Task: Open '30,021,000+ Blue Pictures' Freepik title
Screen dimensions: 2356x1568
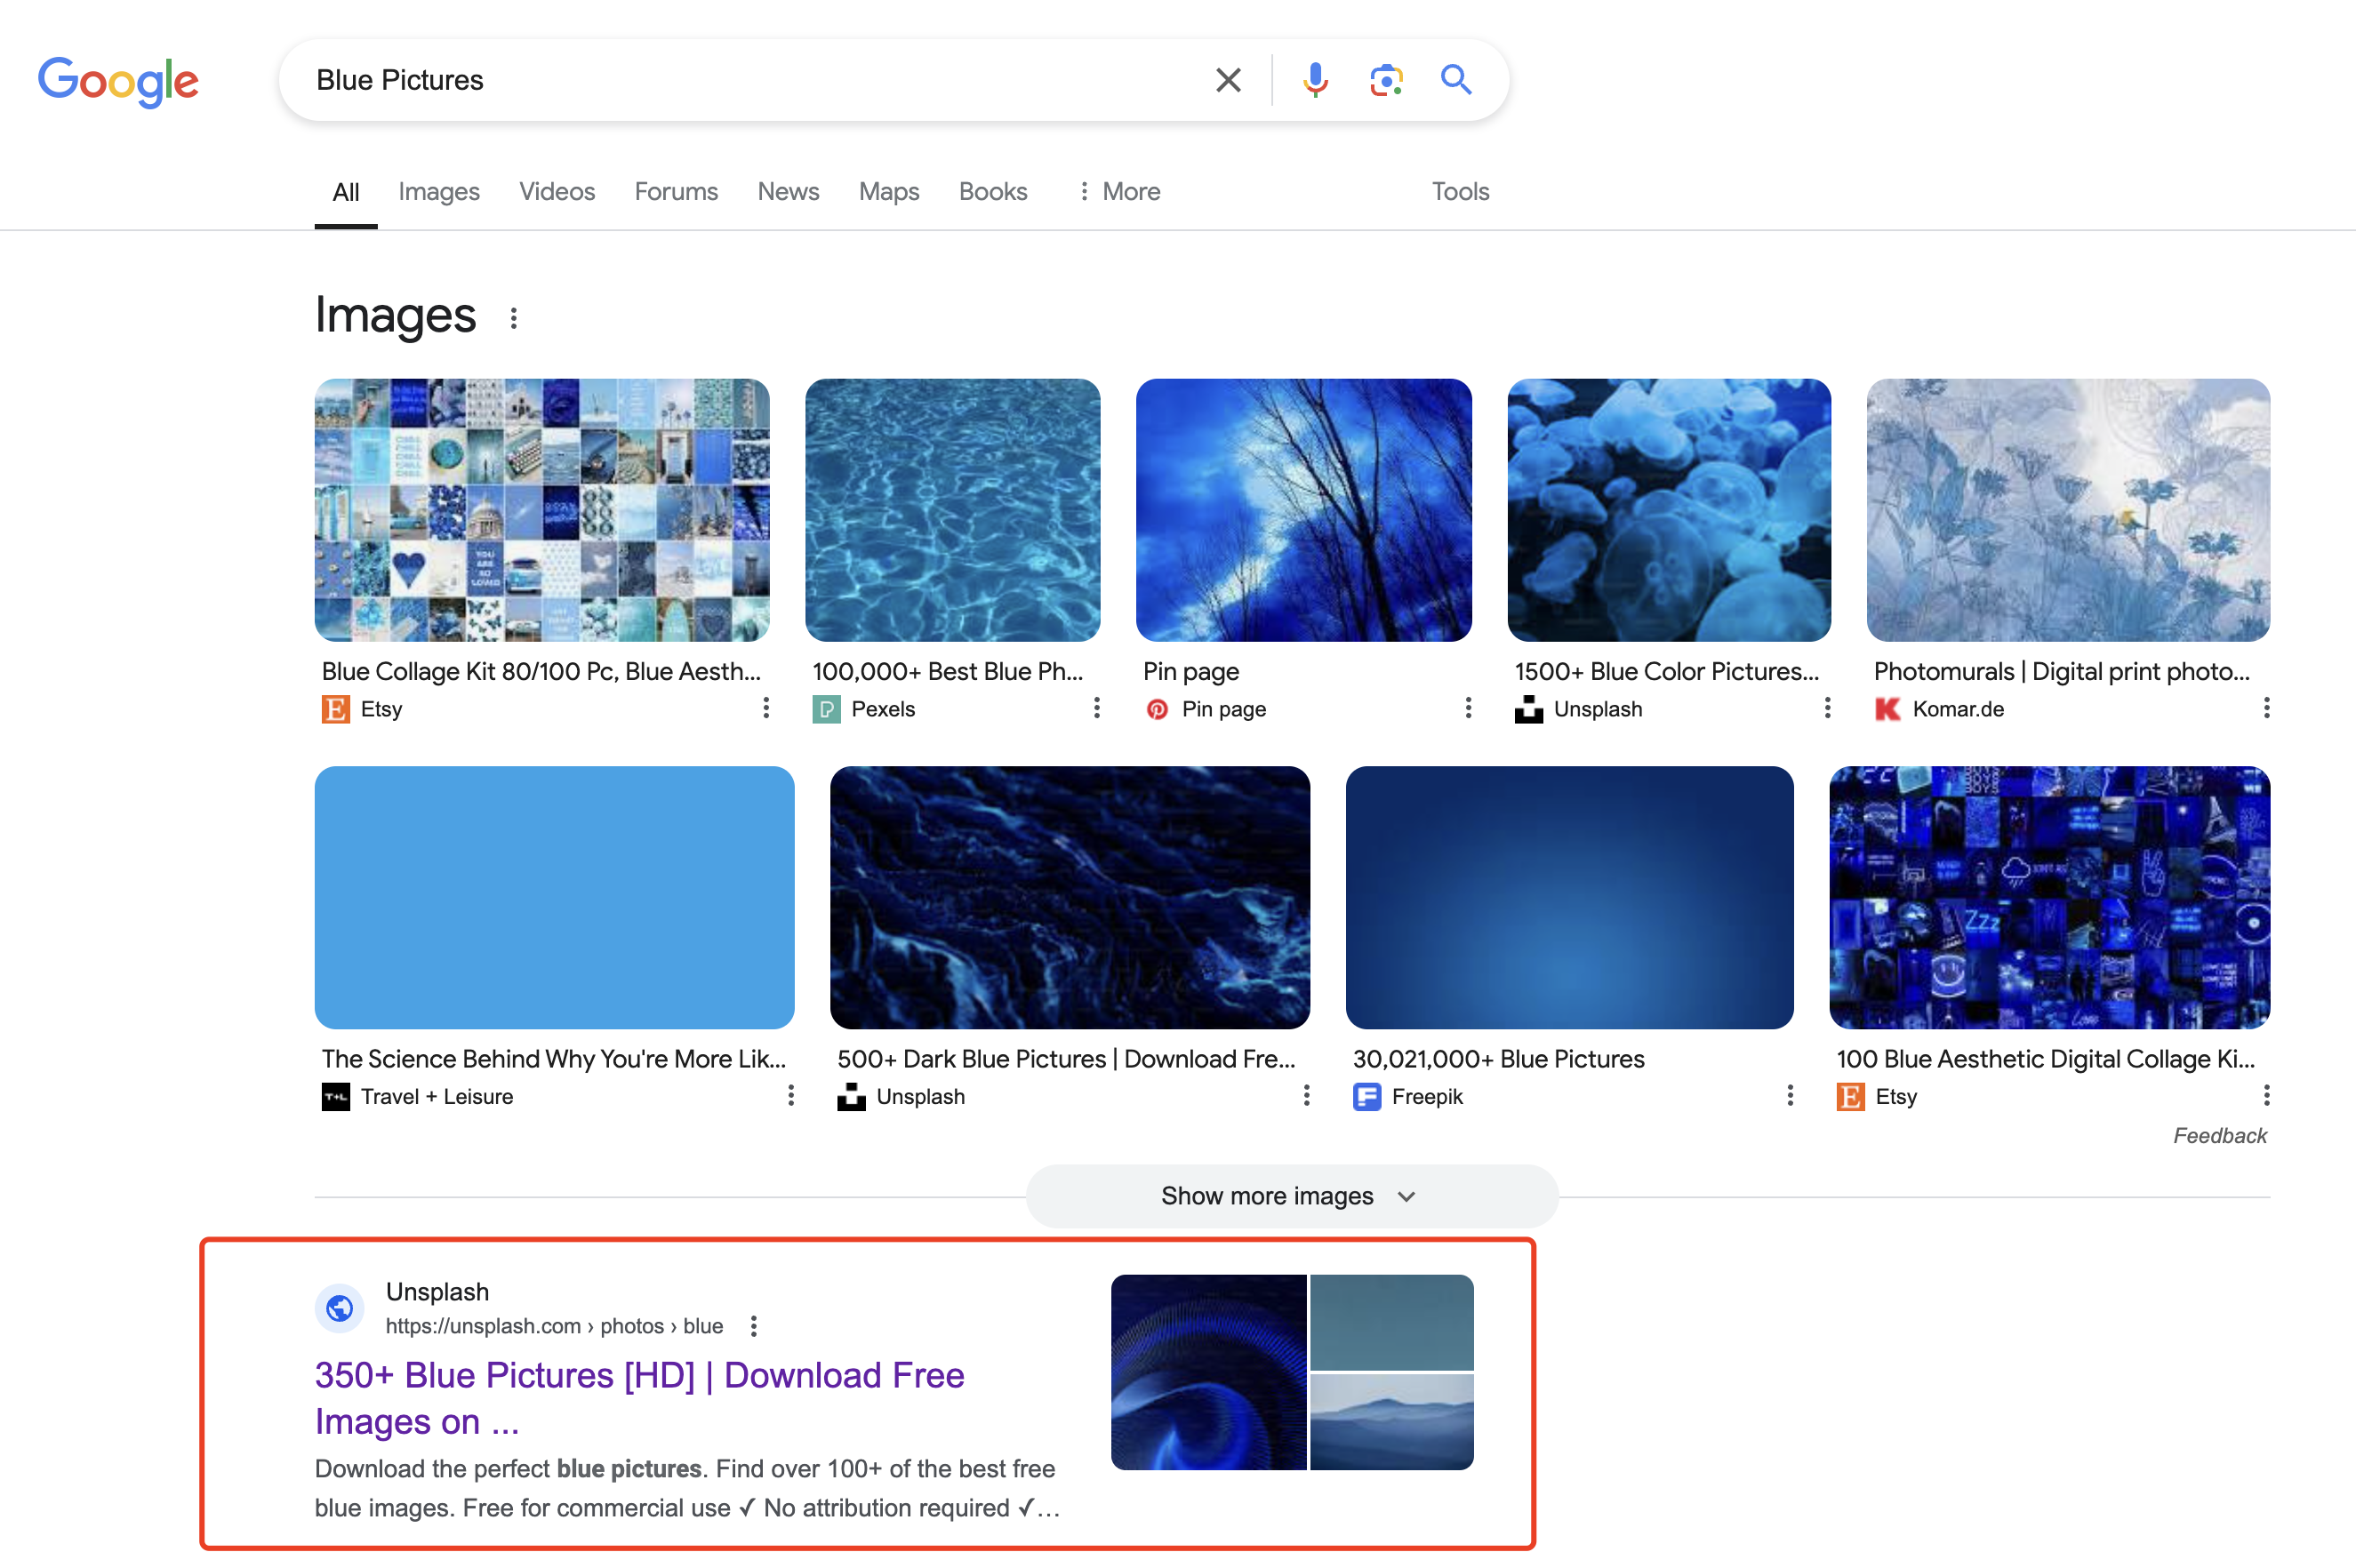Action: click(1498, 1059)
